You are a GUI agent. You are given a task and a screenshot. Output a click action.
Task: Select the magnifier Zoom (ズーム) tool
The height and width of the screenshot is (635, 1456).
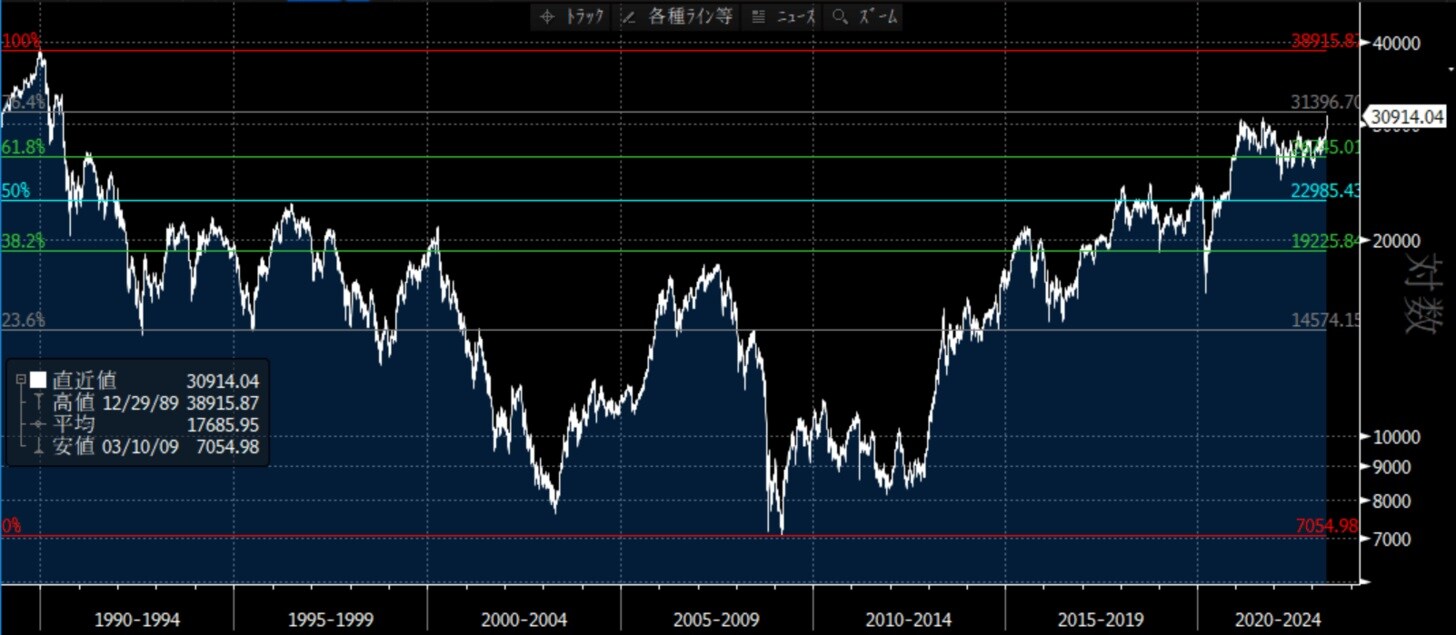(x=865, y=16)
